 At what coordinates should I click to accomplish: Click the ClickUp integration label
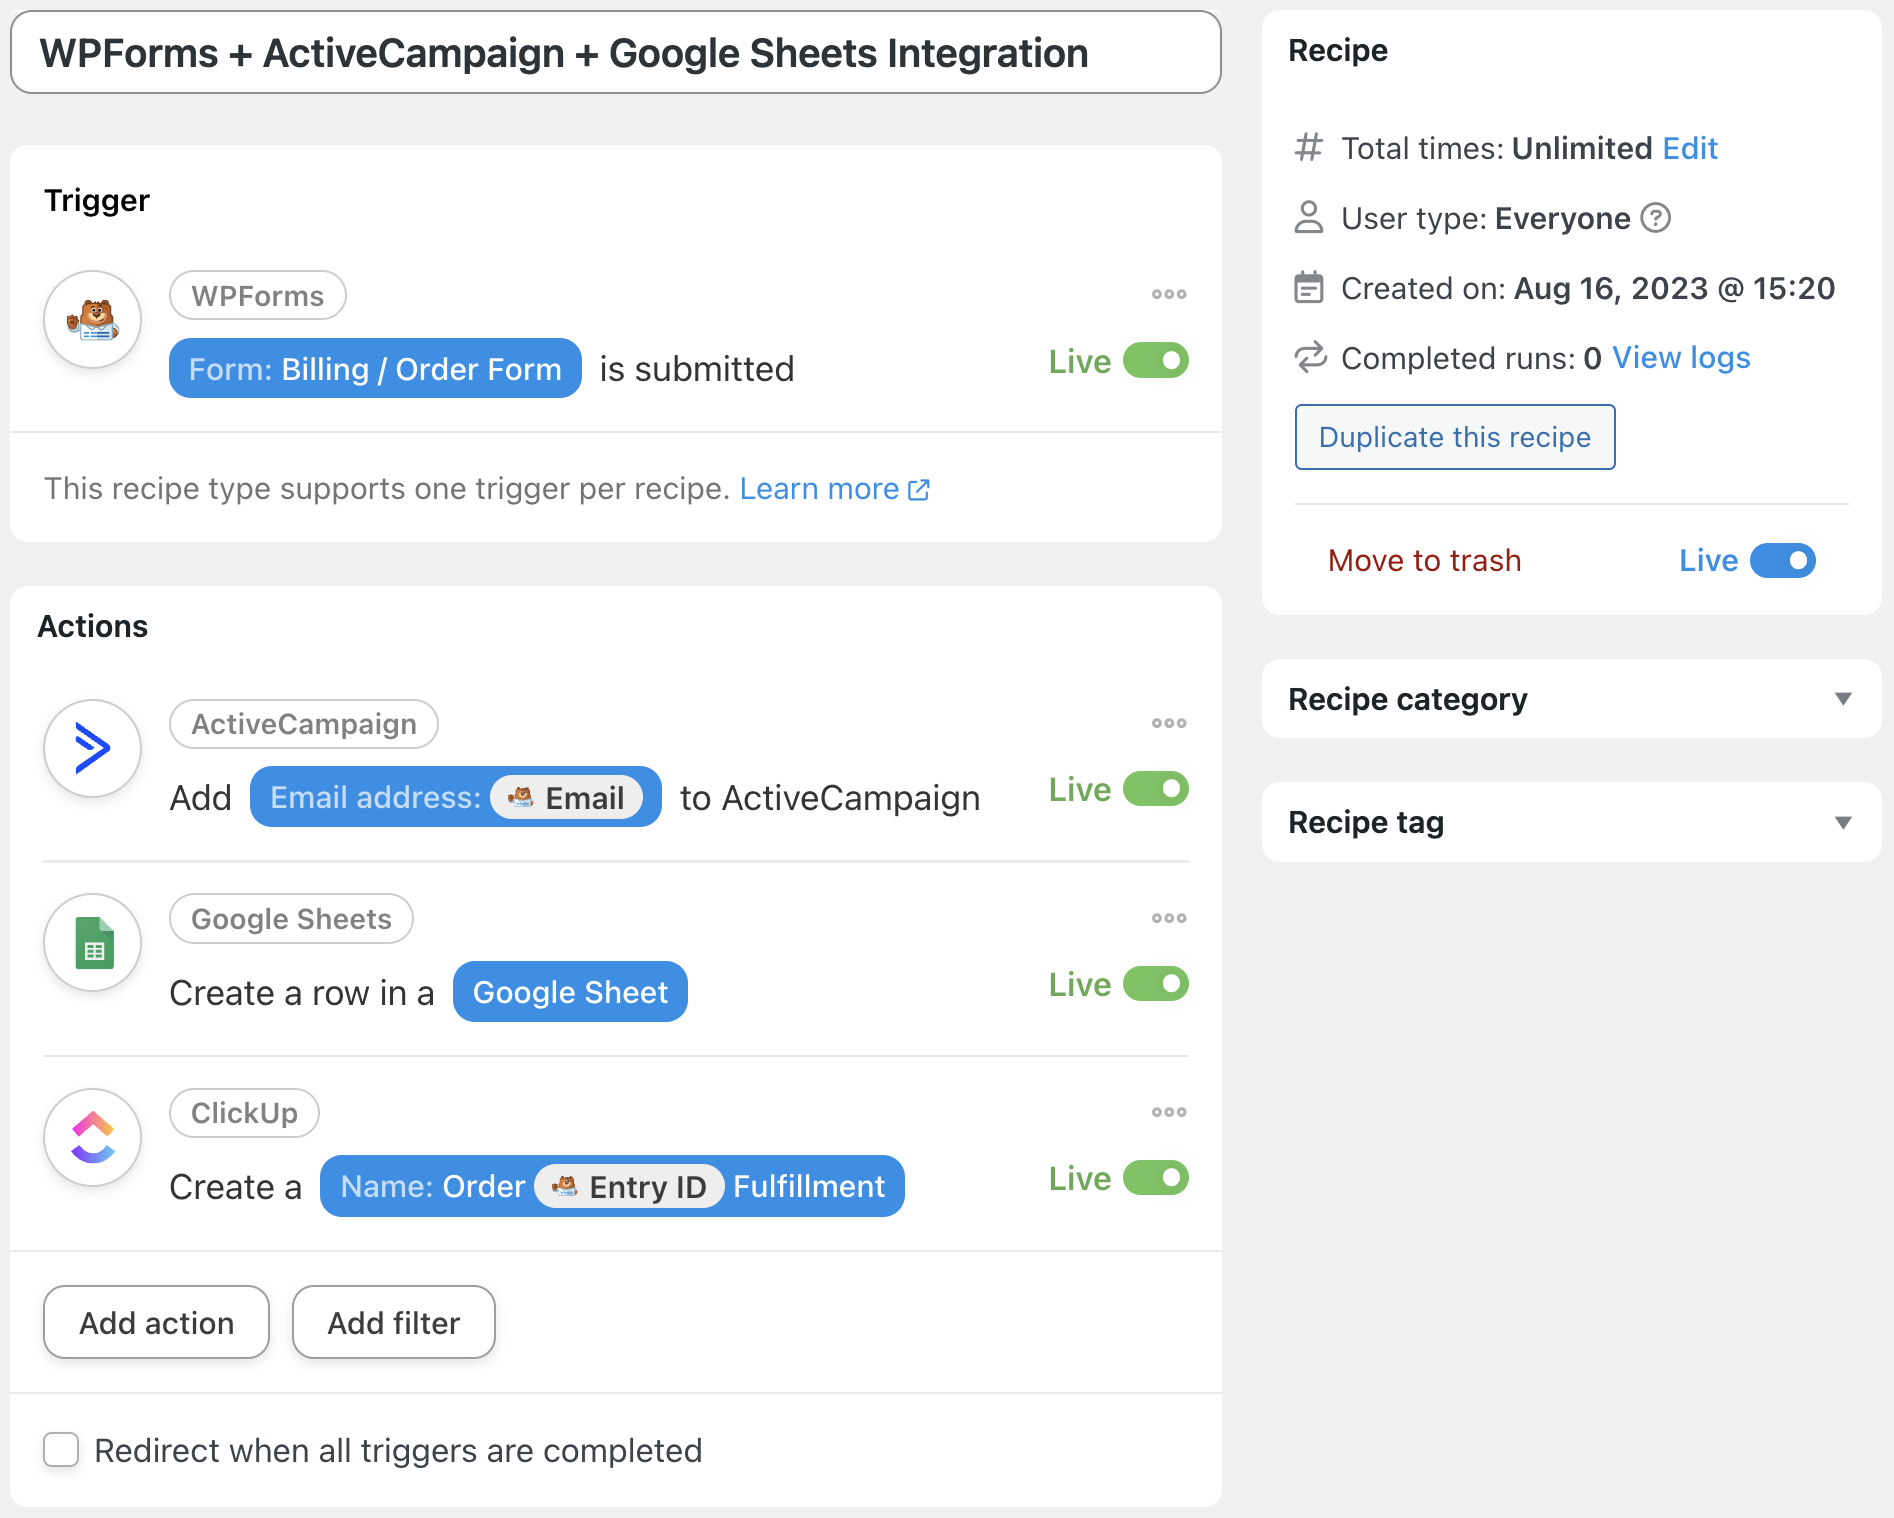(244, 1113)
